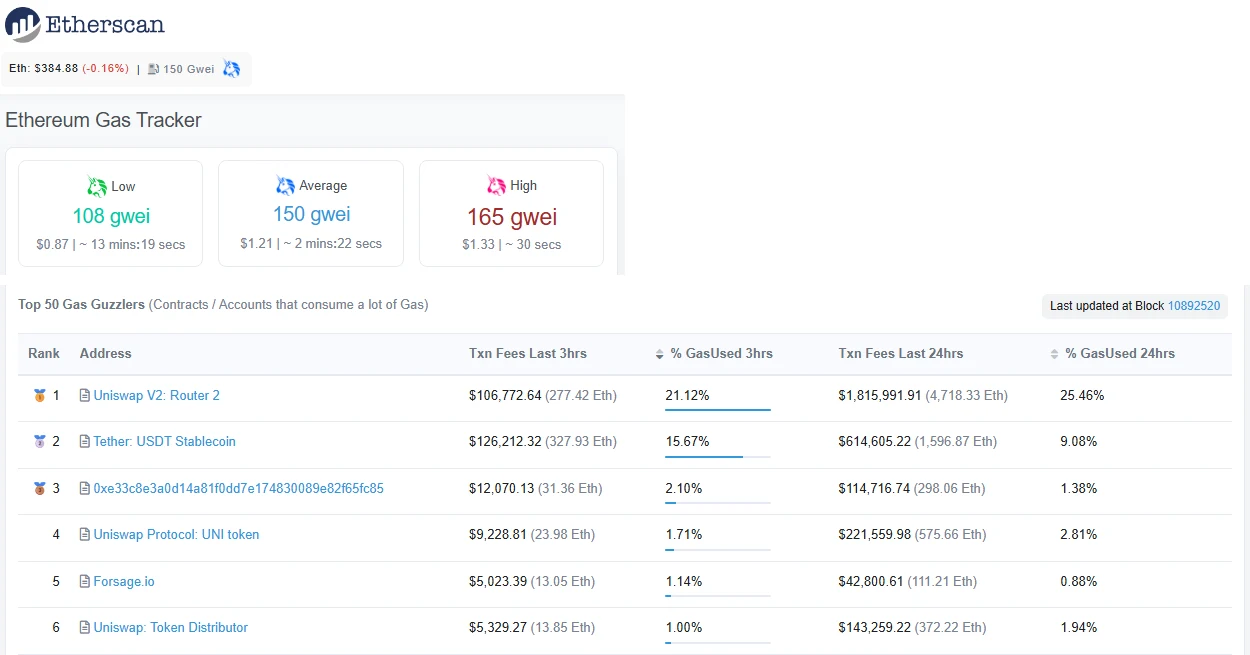Click the $614,605.22 (1,596.87 Eth) cell
The height and width of the screenshot is (655, 1250).
918,442
